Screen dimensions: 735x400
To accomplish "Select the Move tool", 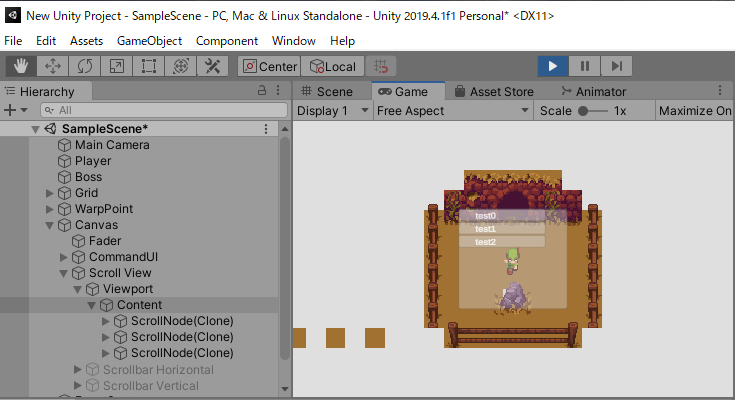I will point(52,66).
